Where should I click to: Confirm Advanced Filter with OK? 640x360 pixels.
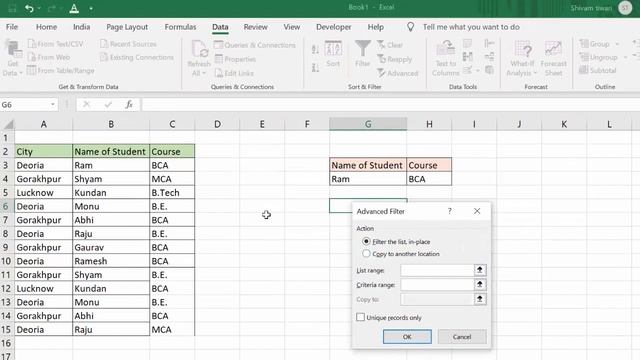point(407,337)
